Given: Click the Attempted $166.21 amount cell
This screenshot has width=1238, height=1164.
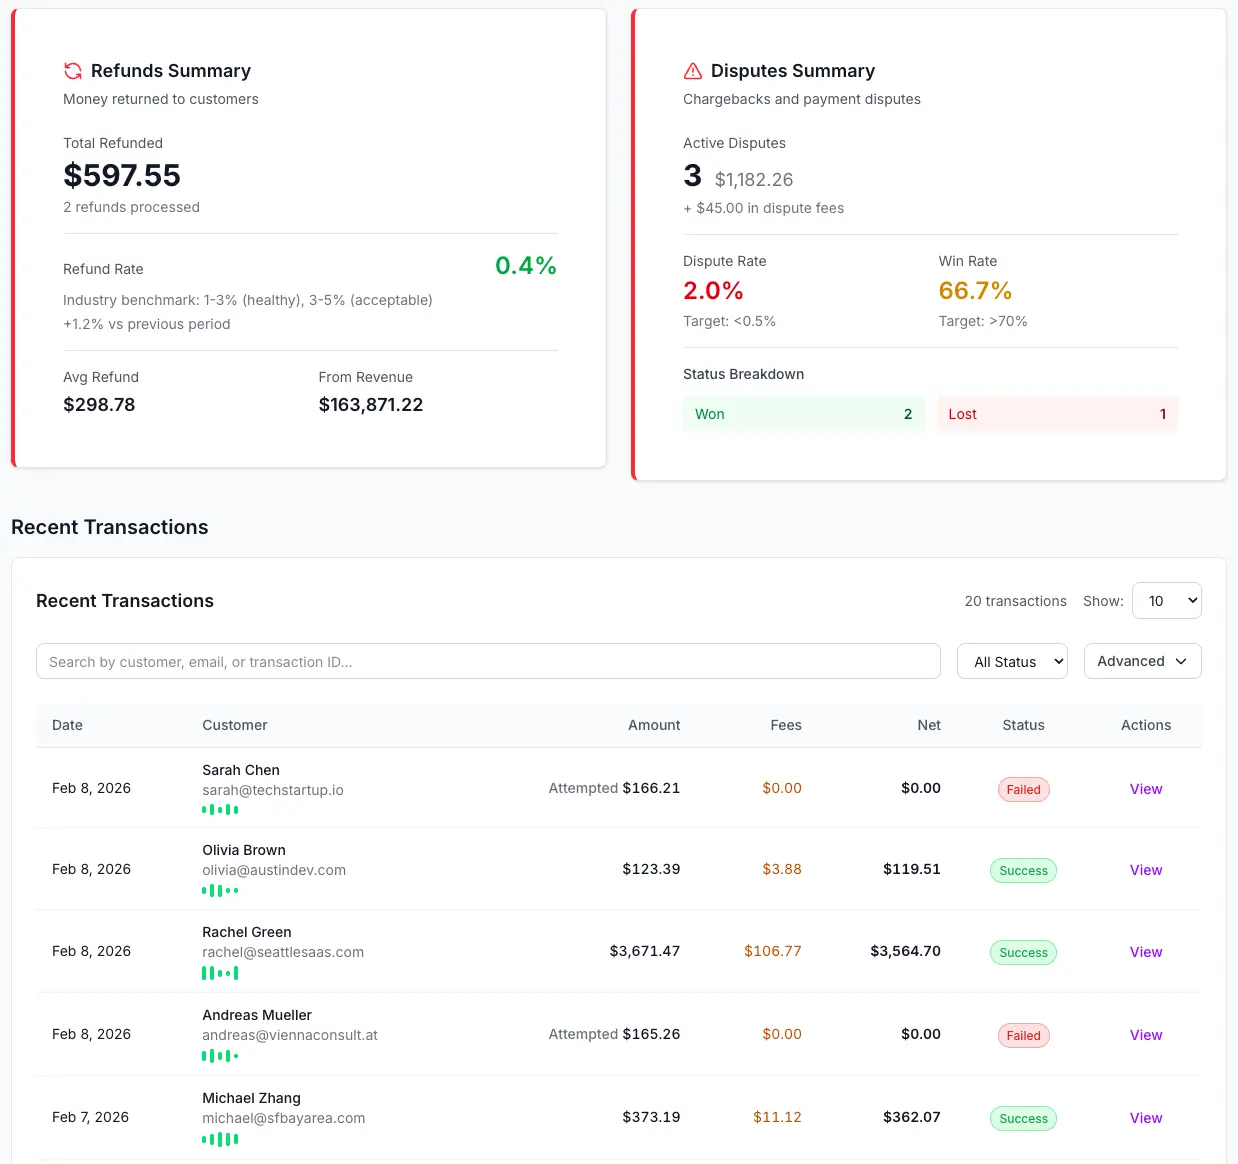Looking at the screenshot, I should pos(614,788).
